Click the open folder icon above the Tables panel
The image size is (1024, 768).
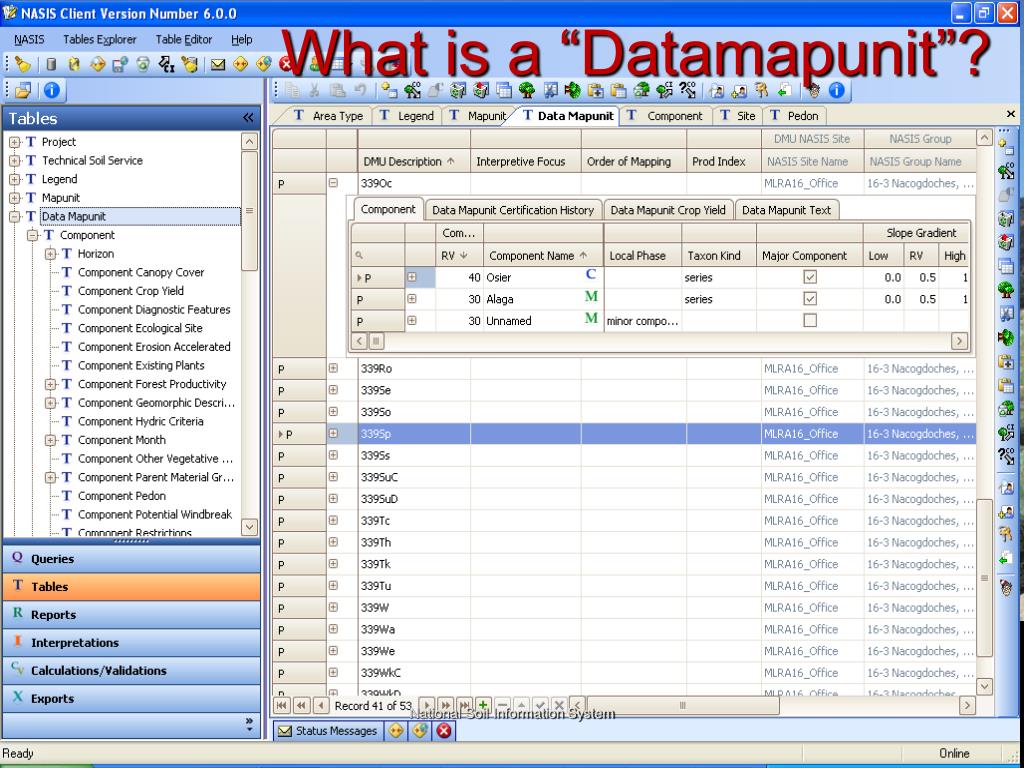[x=23, y=90]
